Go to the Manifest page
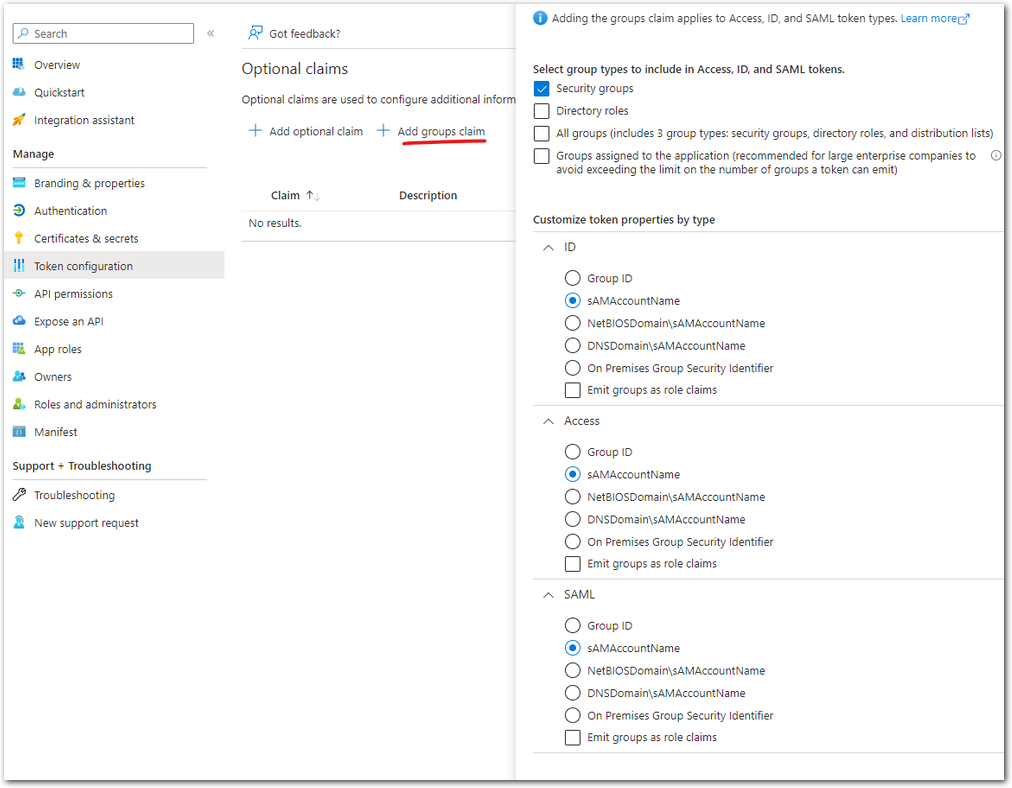1012x788 pixels. coord(55,432)
